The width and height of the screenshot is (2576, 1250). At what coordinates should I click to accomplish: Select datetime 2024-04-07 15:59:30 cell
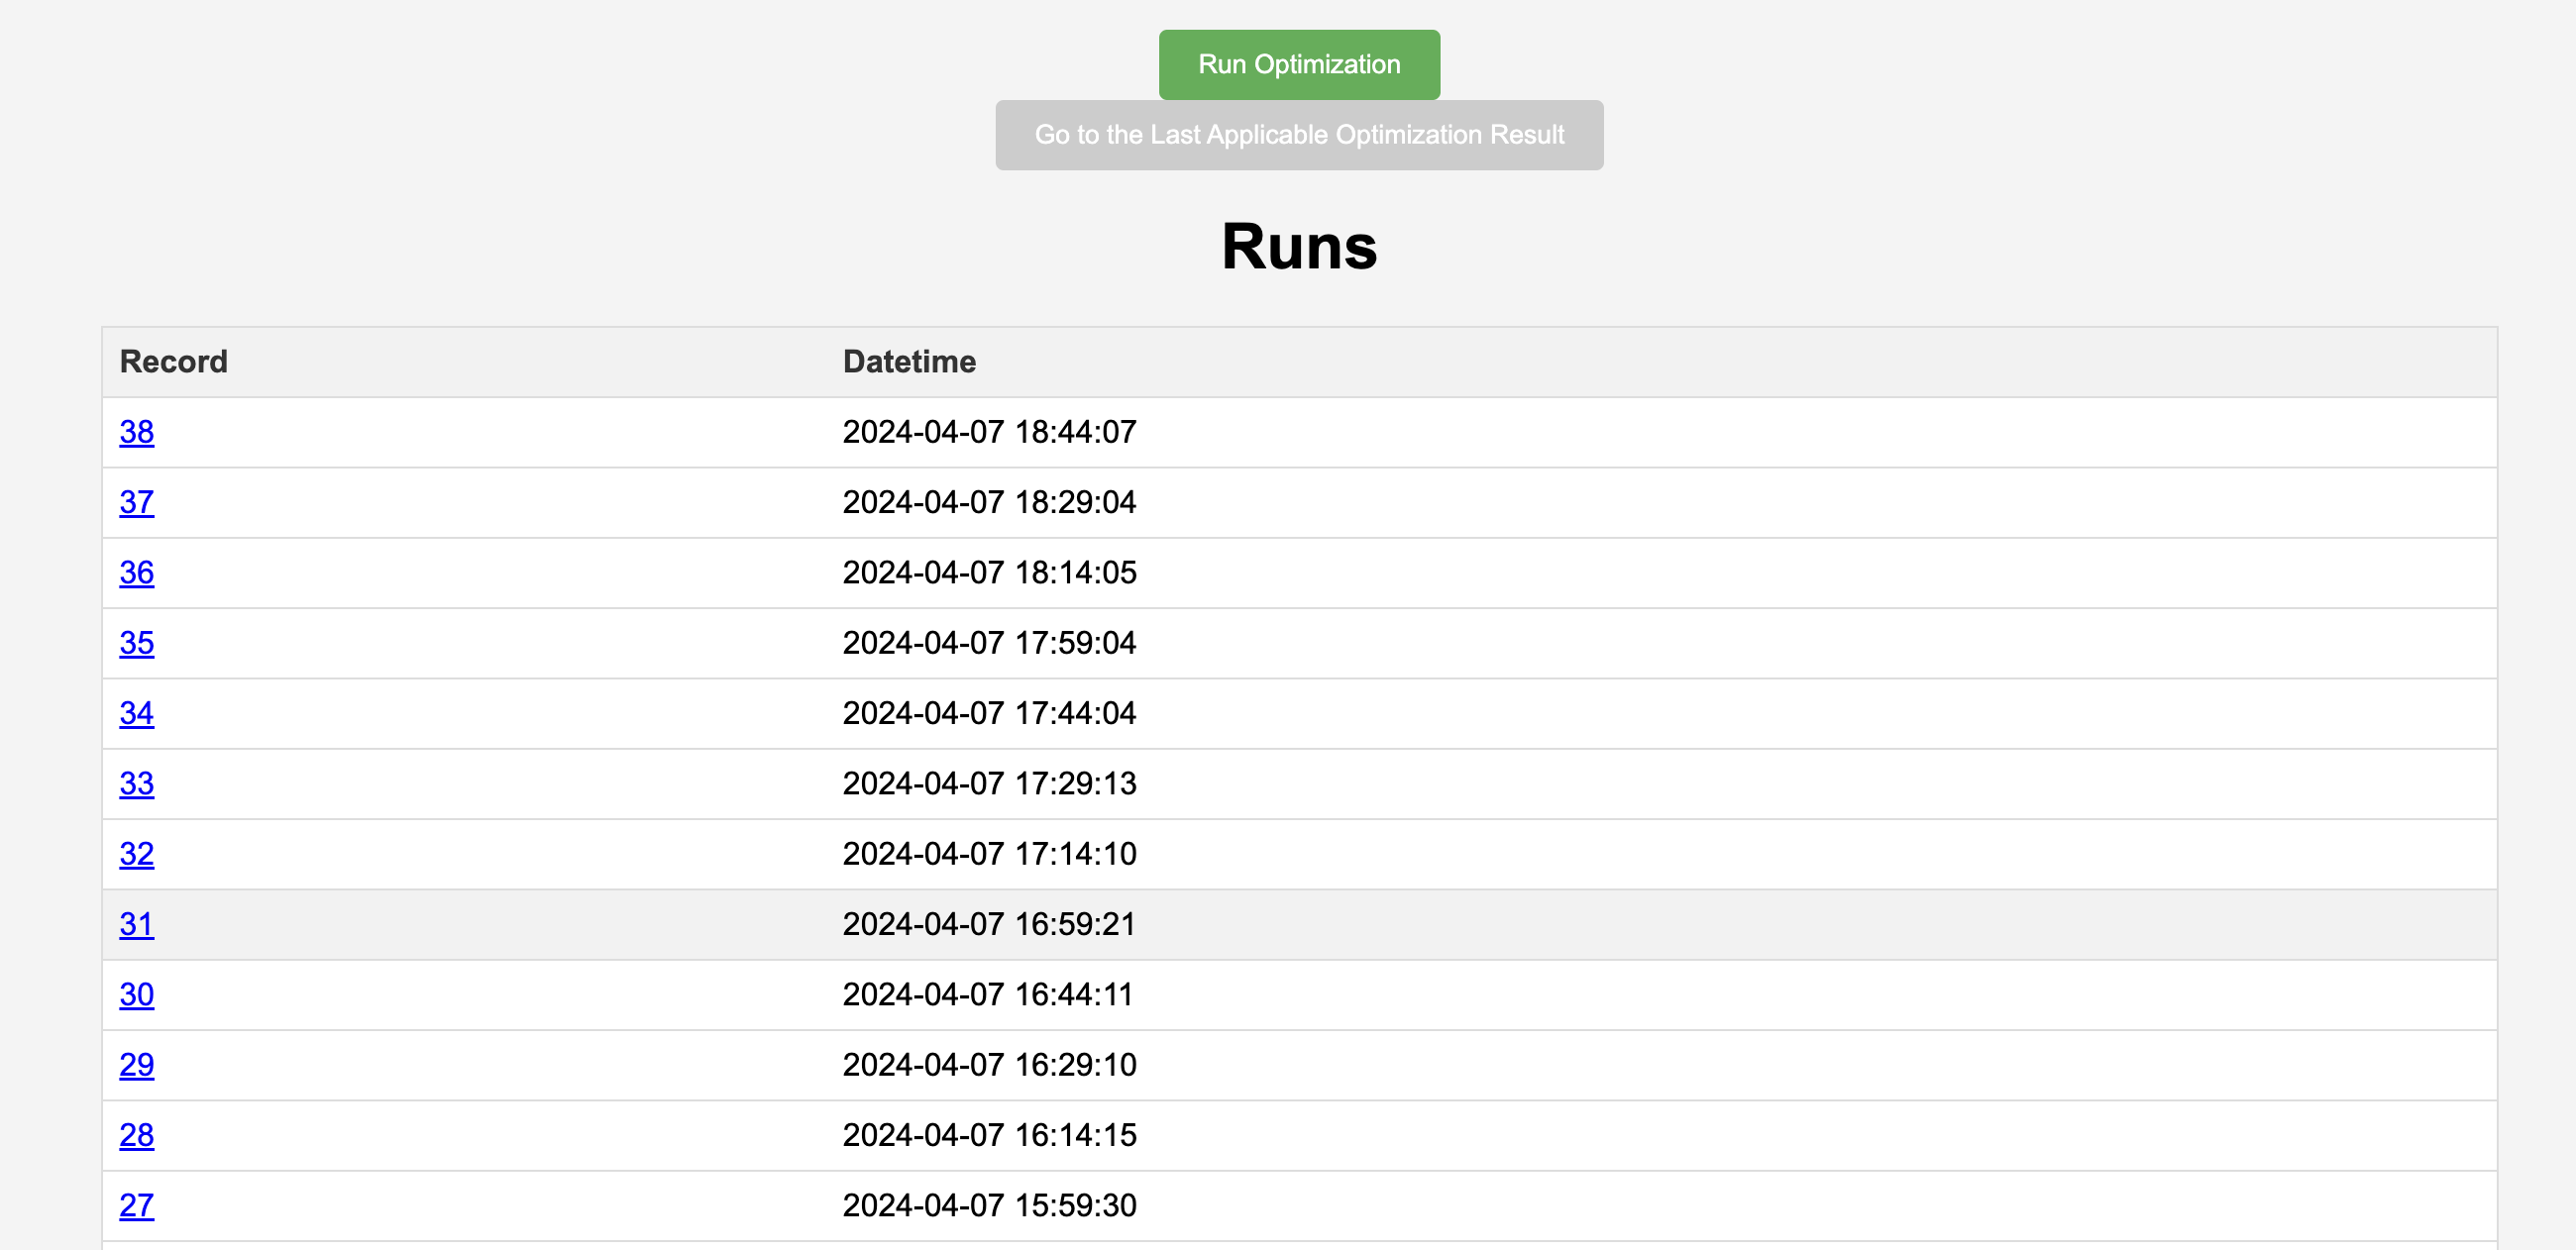click(989, 1206)
